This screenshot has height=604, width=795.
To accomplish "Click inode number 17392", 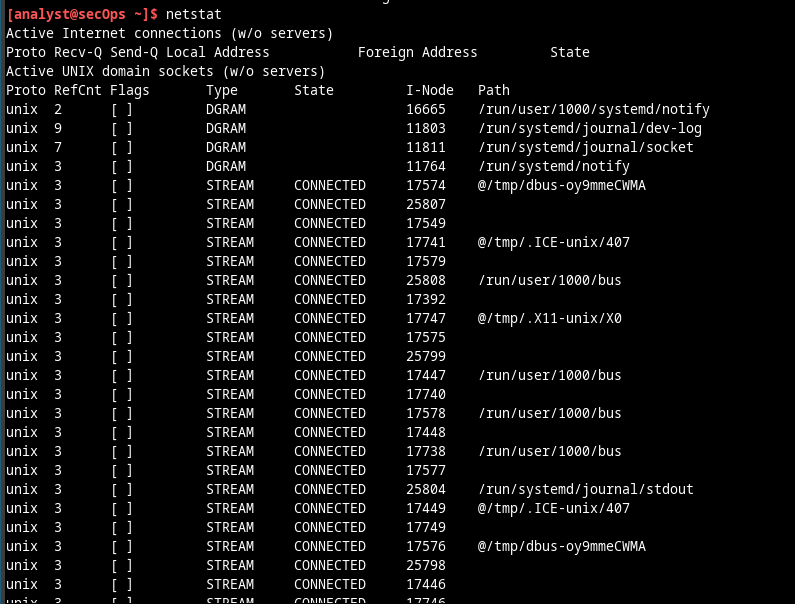I will (x=426, y=299).
